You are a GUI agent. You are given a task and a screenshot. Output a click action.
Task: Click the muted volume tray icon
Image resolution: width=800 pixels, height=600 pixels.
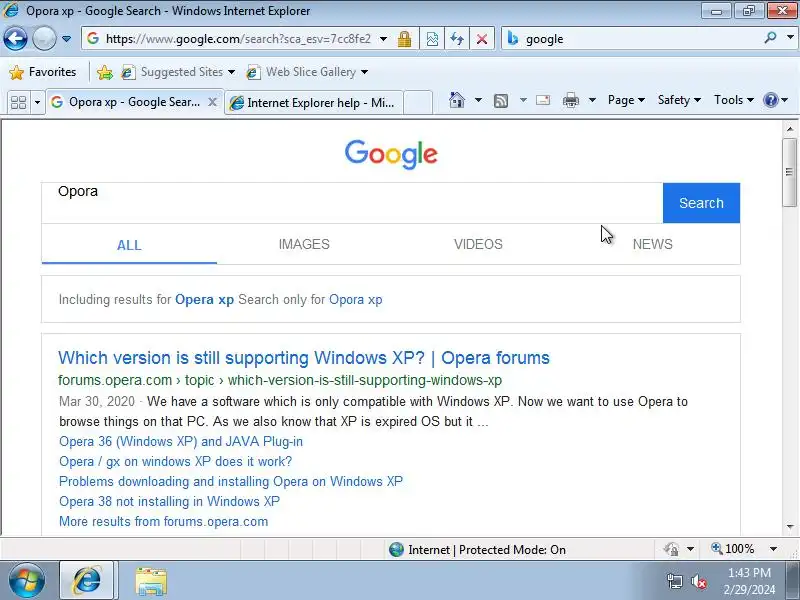tap(698, 581)
